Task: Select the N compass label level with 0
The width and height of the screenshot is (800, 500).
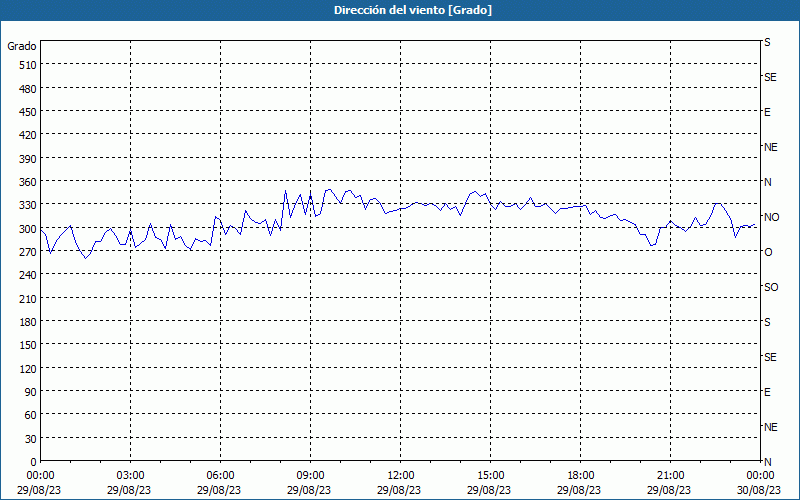Action: [768, 462]
